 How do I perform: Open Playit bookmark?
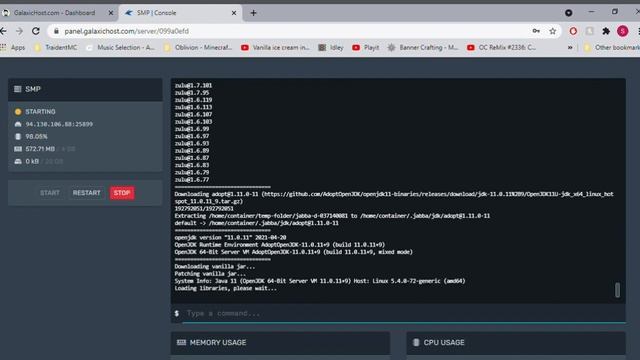point(366,47)
